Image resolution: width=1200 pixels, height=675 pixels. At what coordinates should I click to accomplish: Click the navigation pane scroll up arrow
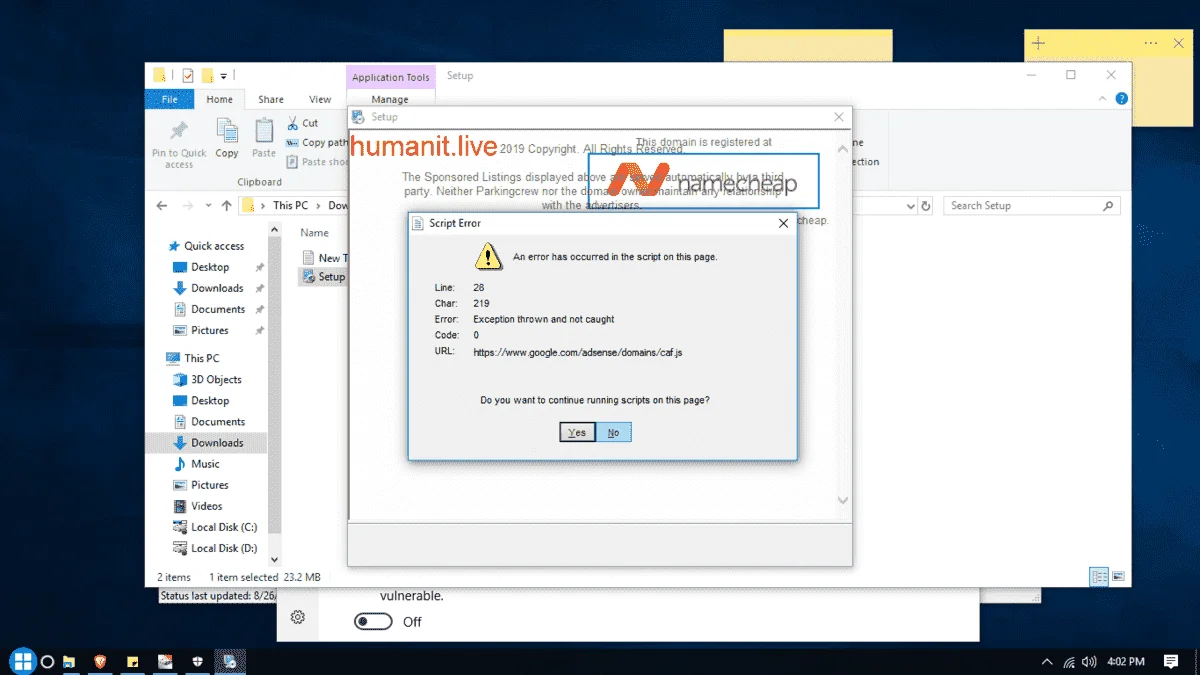point(276,232)
